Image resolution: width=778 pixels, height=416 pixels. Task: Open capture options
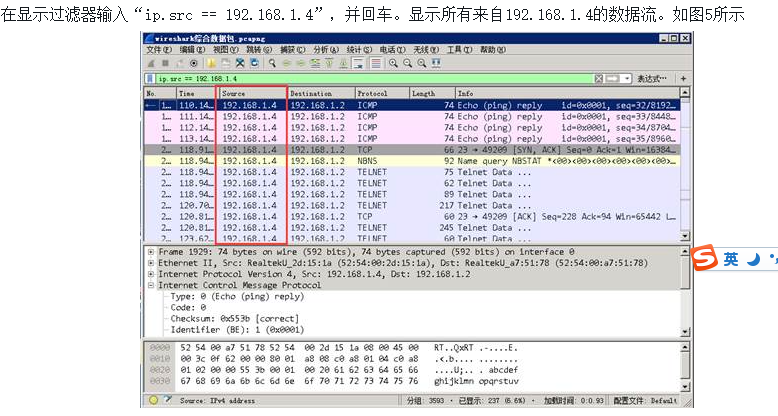(x=194, y=64)
